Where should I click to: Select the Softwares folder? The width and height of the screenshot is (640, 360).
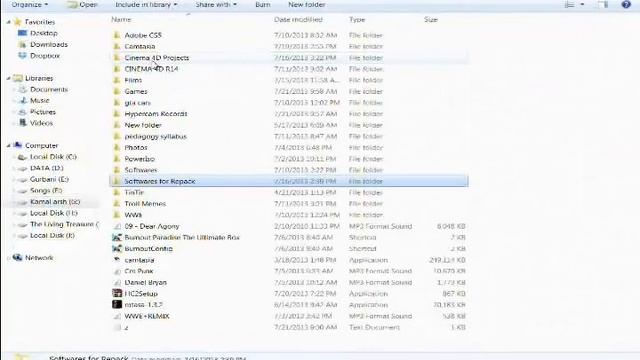tap(141, 170)
